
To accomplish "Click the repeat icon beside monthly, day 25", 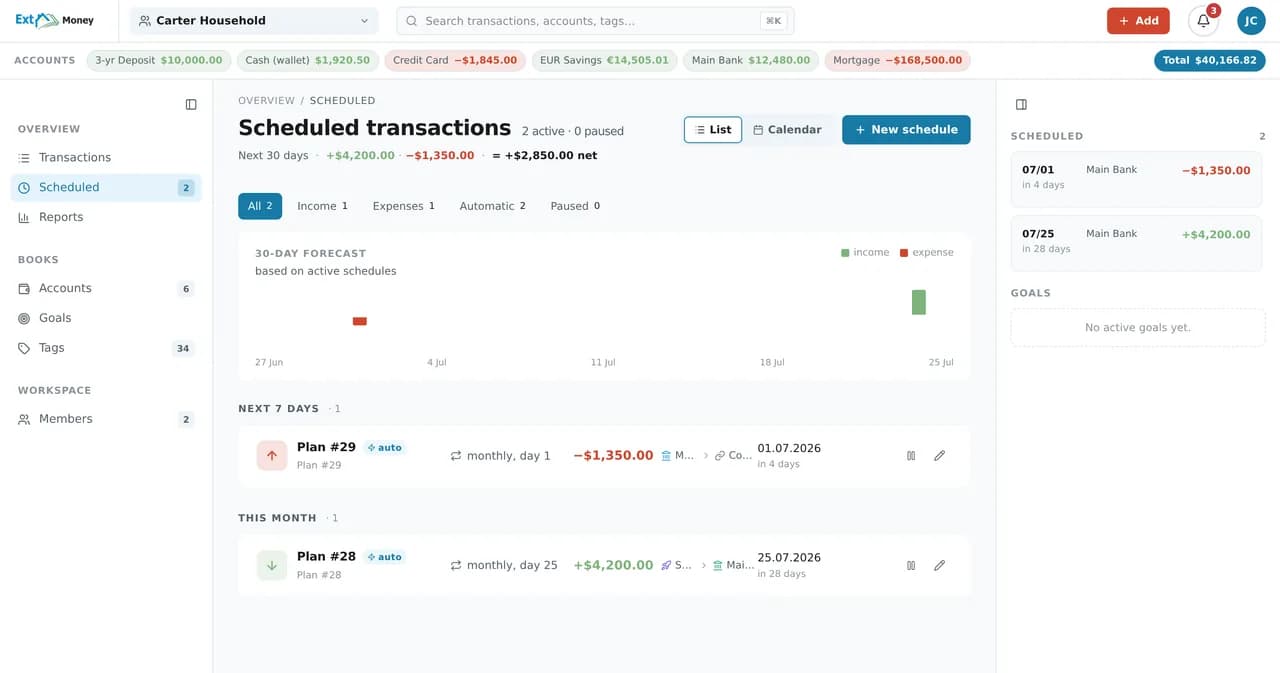I will (x=456, y=566).
